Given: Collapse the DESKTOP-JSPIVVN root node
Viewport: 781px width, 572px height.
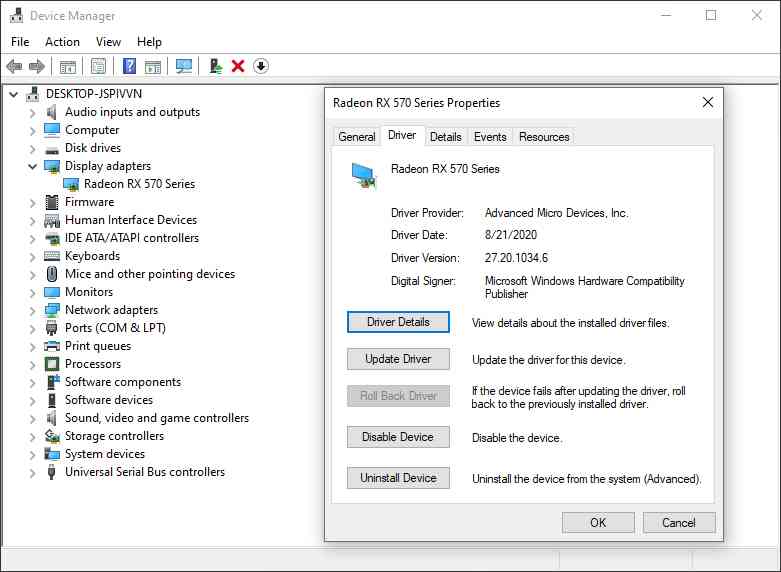Looking at the screenshot, I should [x=13, y=94].
